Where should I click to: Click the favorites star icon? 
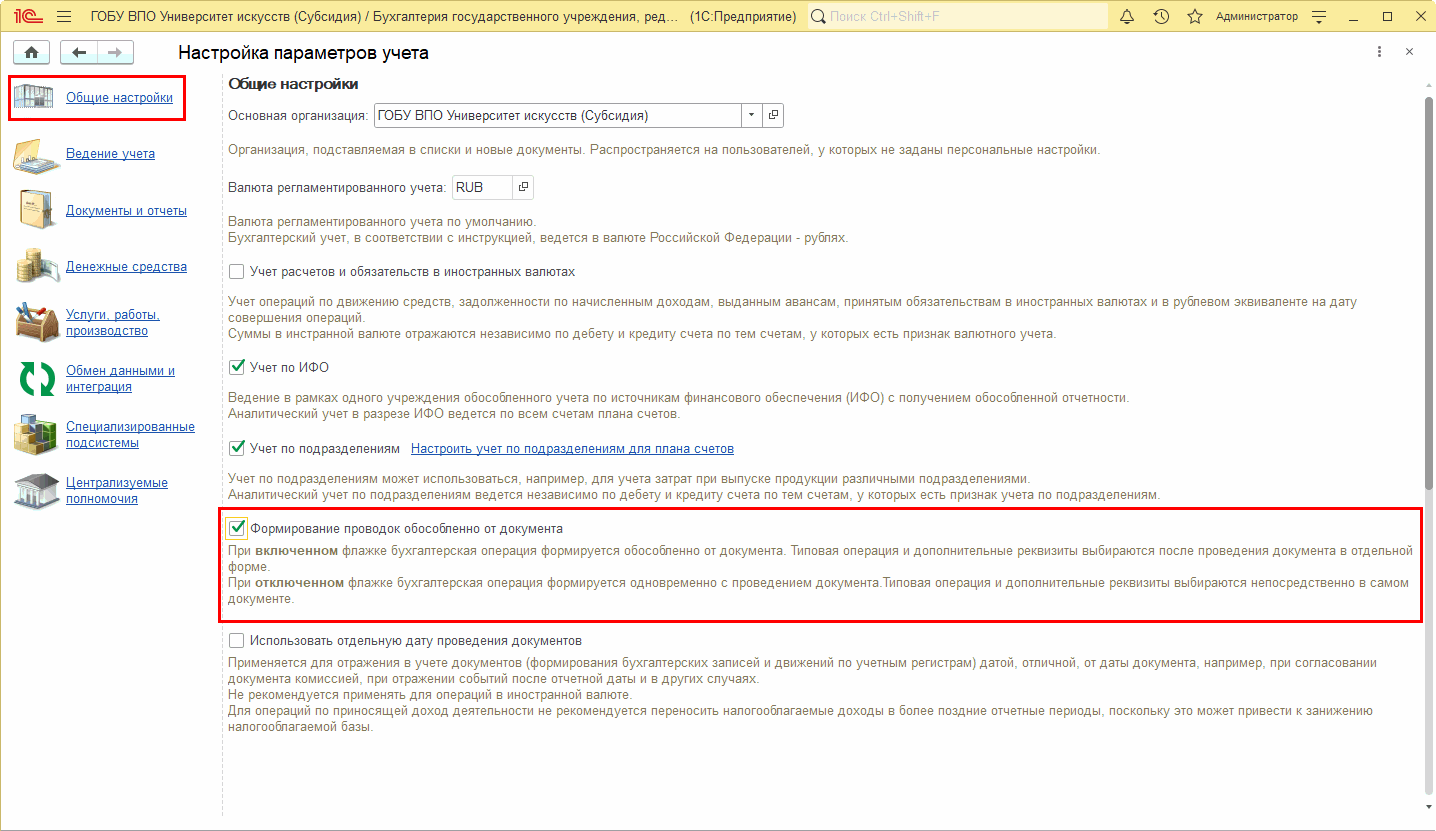[1194, 17]
